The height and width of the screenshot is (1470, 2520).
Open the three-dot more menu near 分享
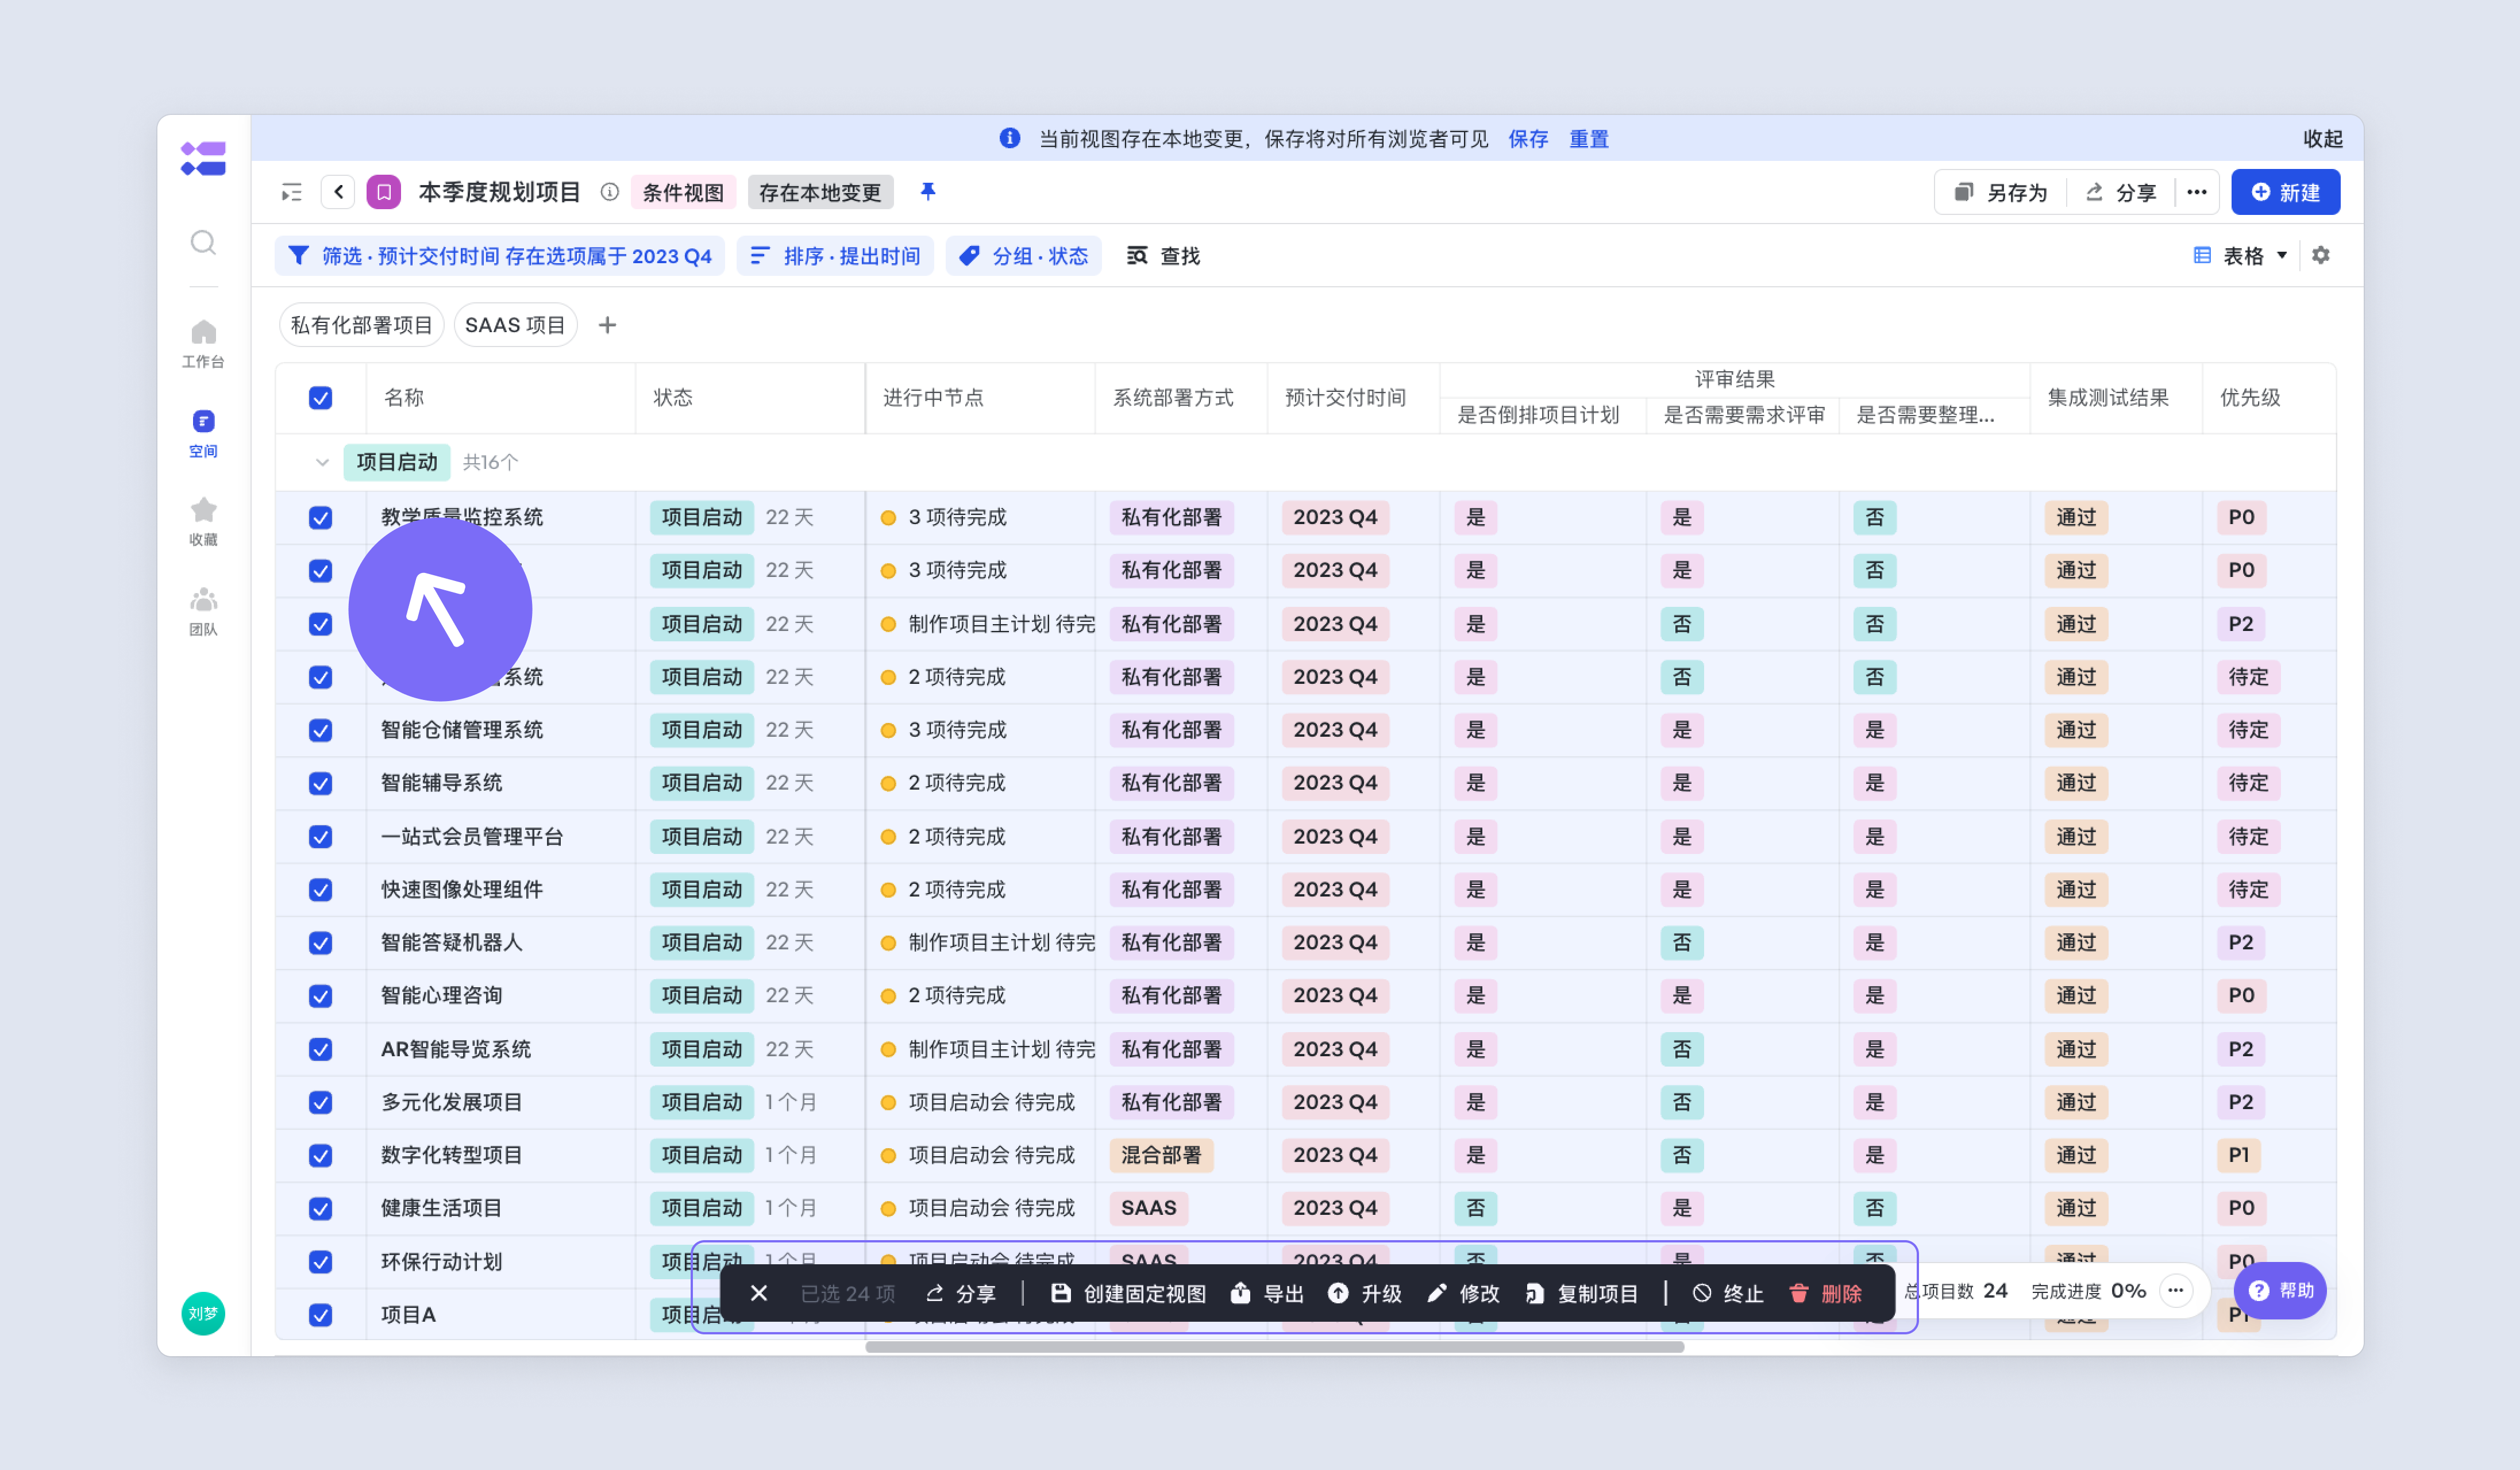click(x=2196, y=192)
